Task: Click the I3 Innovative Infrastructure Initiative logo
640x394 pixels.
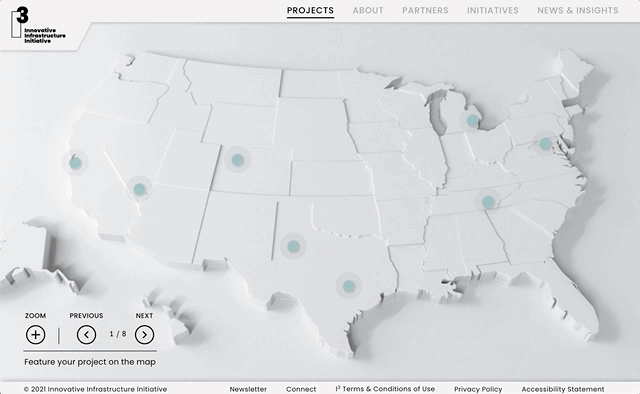Action: click(38, 24)
